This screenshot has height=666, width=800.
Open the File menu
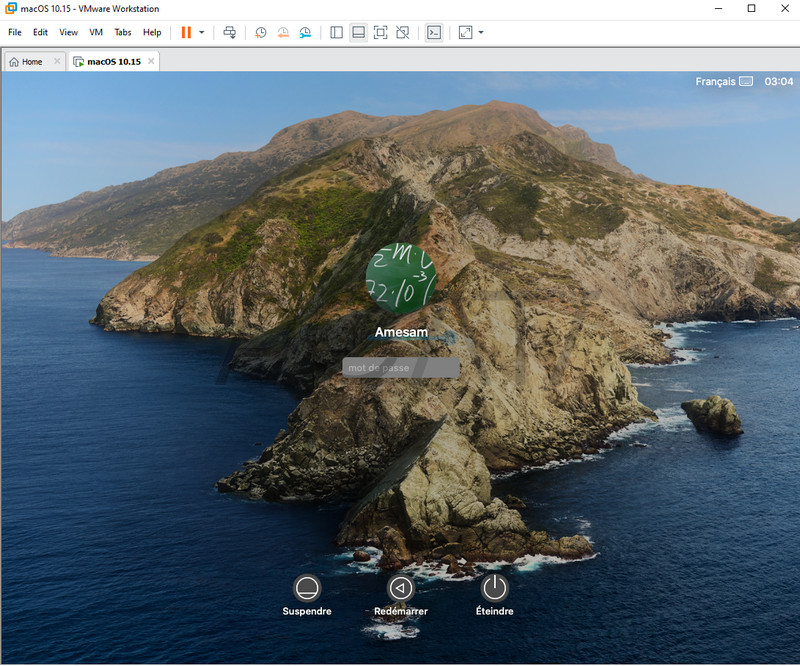[15, 32]
